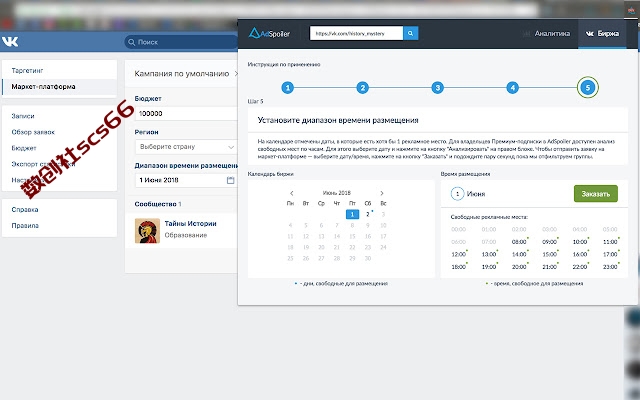Image resolution: width=640 pixels, height=400 pixels.
Task: Click the AdSpoiler logo
Action: pos(269,33)
